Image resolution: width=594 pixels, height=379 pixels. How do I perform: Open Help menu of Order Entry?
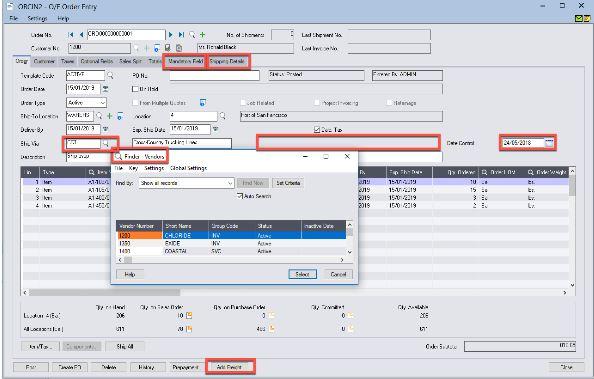tap(63, 18)
